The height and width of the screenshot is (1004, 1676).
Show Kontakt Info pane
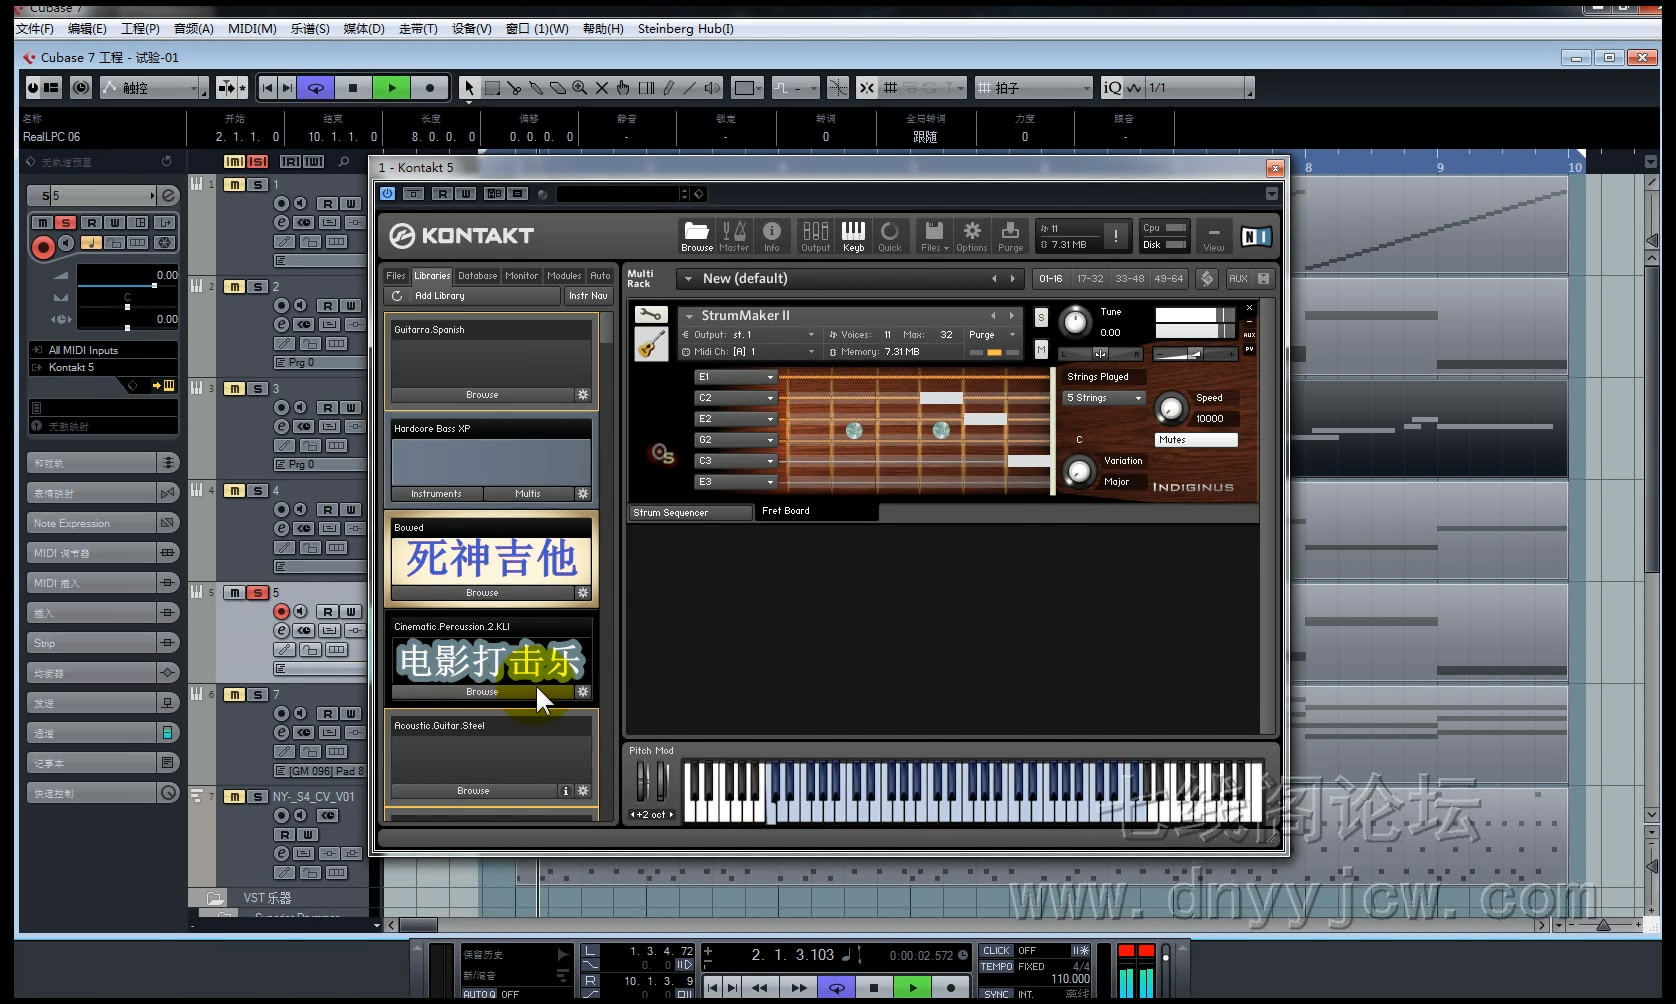[x=771, y=236]
